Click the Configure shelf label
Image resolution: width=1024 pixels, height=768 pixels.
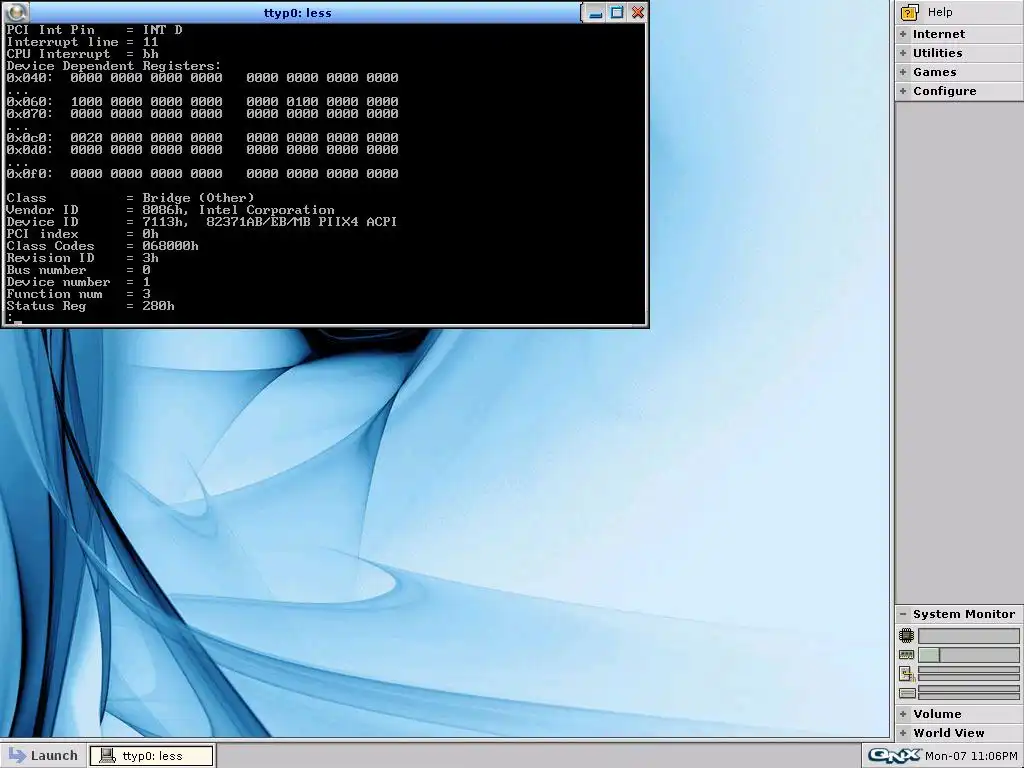pos(944,91)
